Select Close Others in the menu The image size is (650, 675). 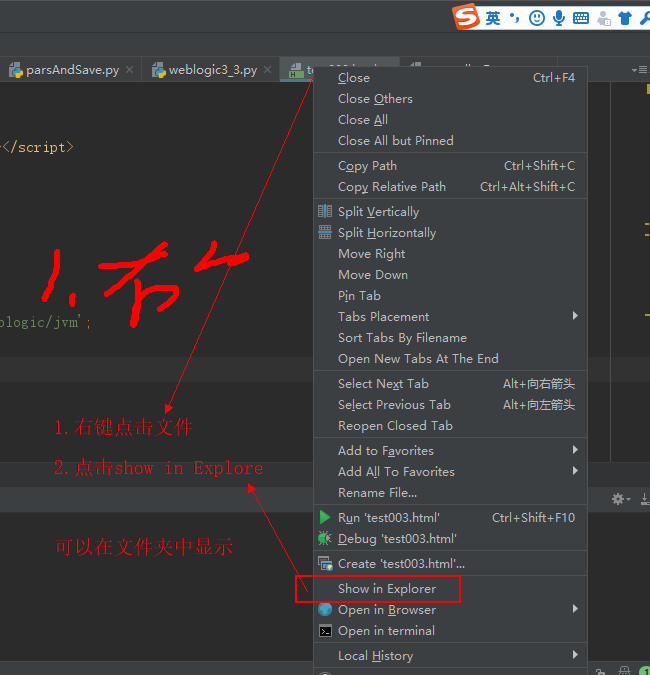coord(451,99)
